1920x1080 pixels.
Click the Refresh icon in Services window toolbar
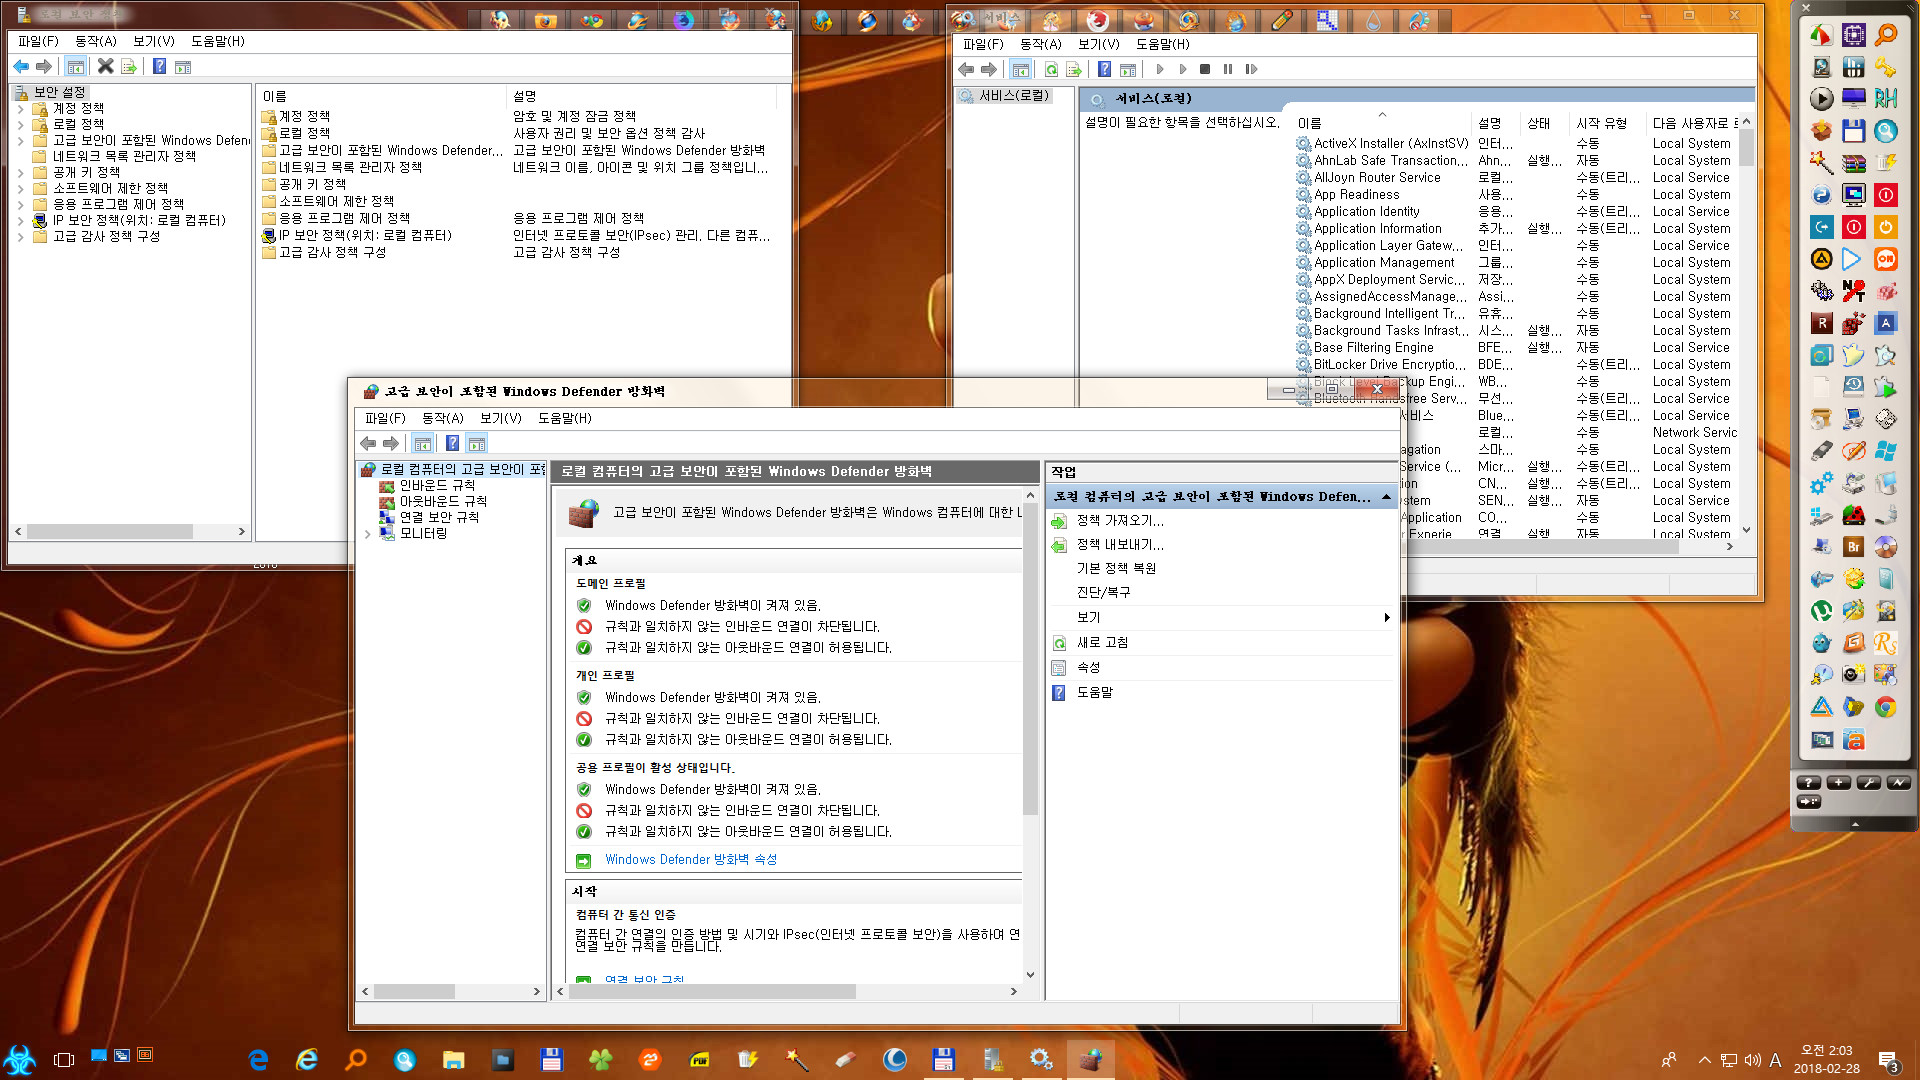point(1051,69)
